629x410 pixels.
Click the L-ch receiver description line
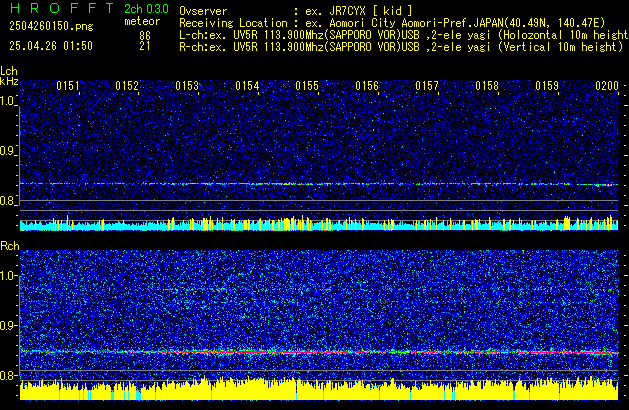coord(404,35)
